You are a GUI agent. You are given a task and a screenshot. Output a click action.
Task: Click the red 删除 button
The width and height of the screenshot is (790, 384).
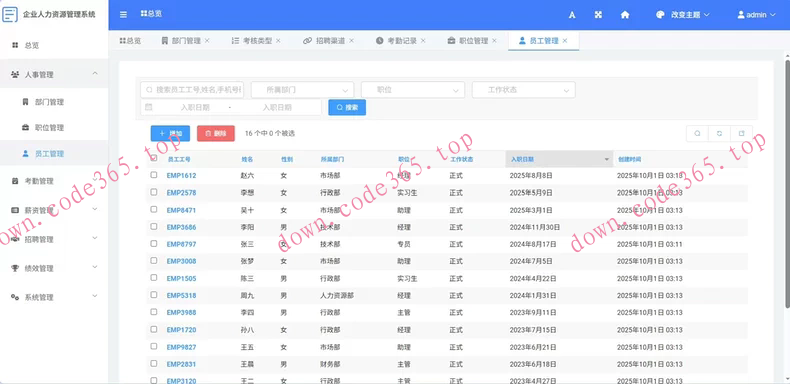coord(216,134)
